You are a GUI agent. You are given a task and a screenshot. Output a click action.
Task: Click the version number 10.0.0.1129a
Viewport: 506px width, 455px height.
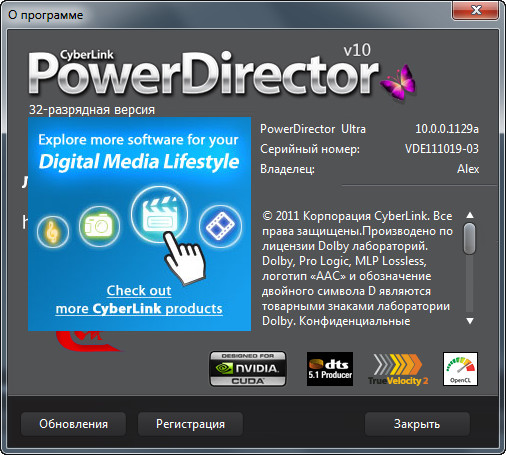tap(447, 129)
